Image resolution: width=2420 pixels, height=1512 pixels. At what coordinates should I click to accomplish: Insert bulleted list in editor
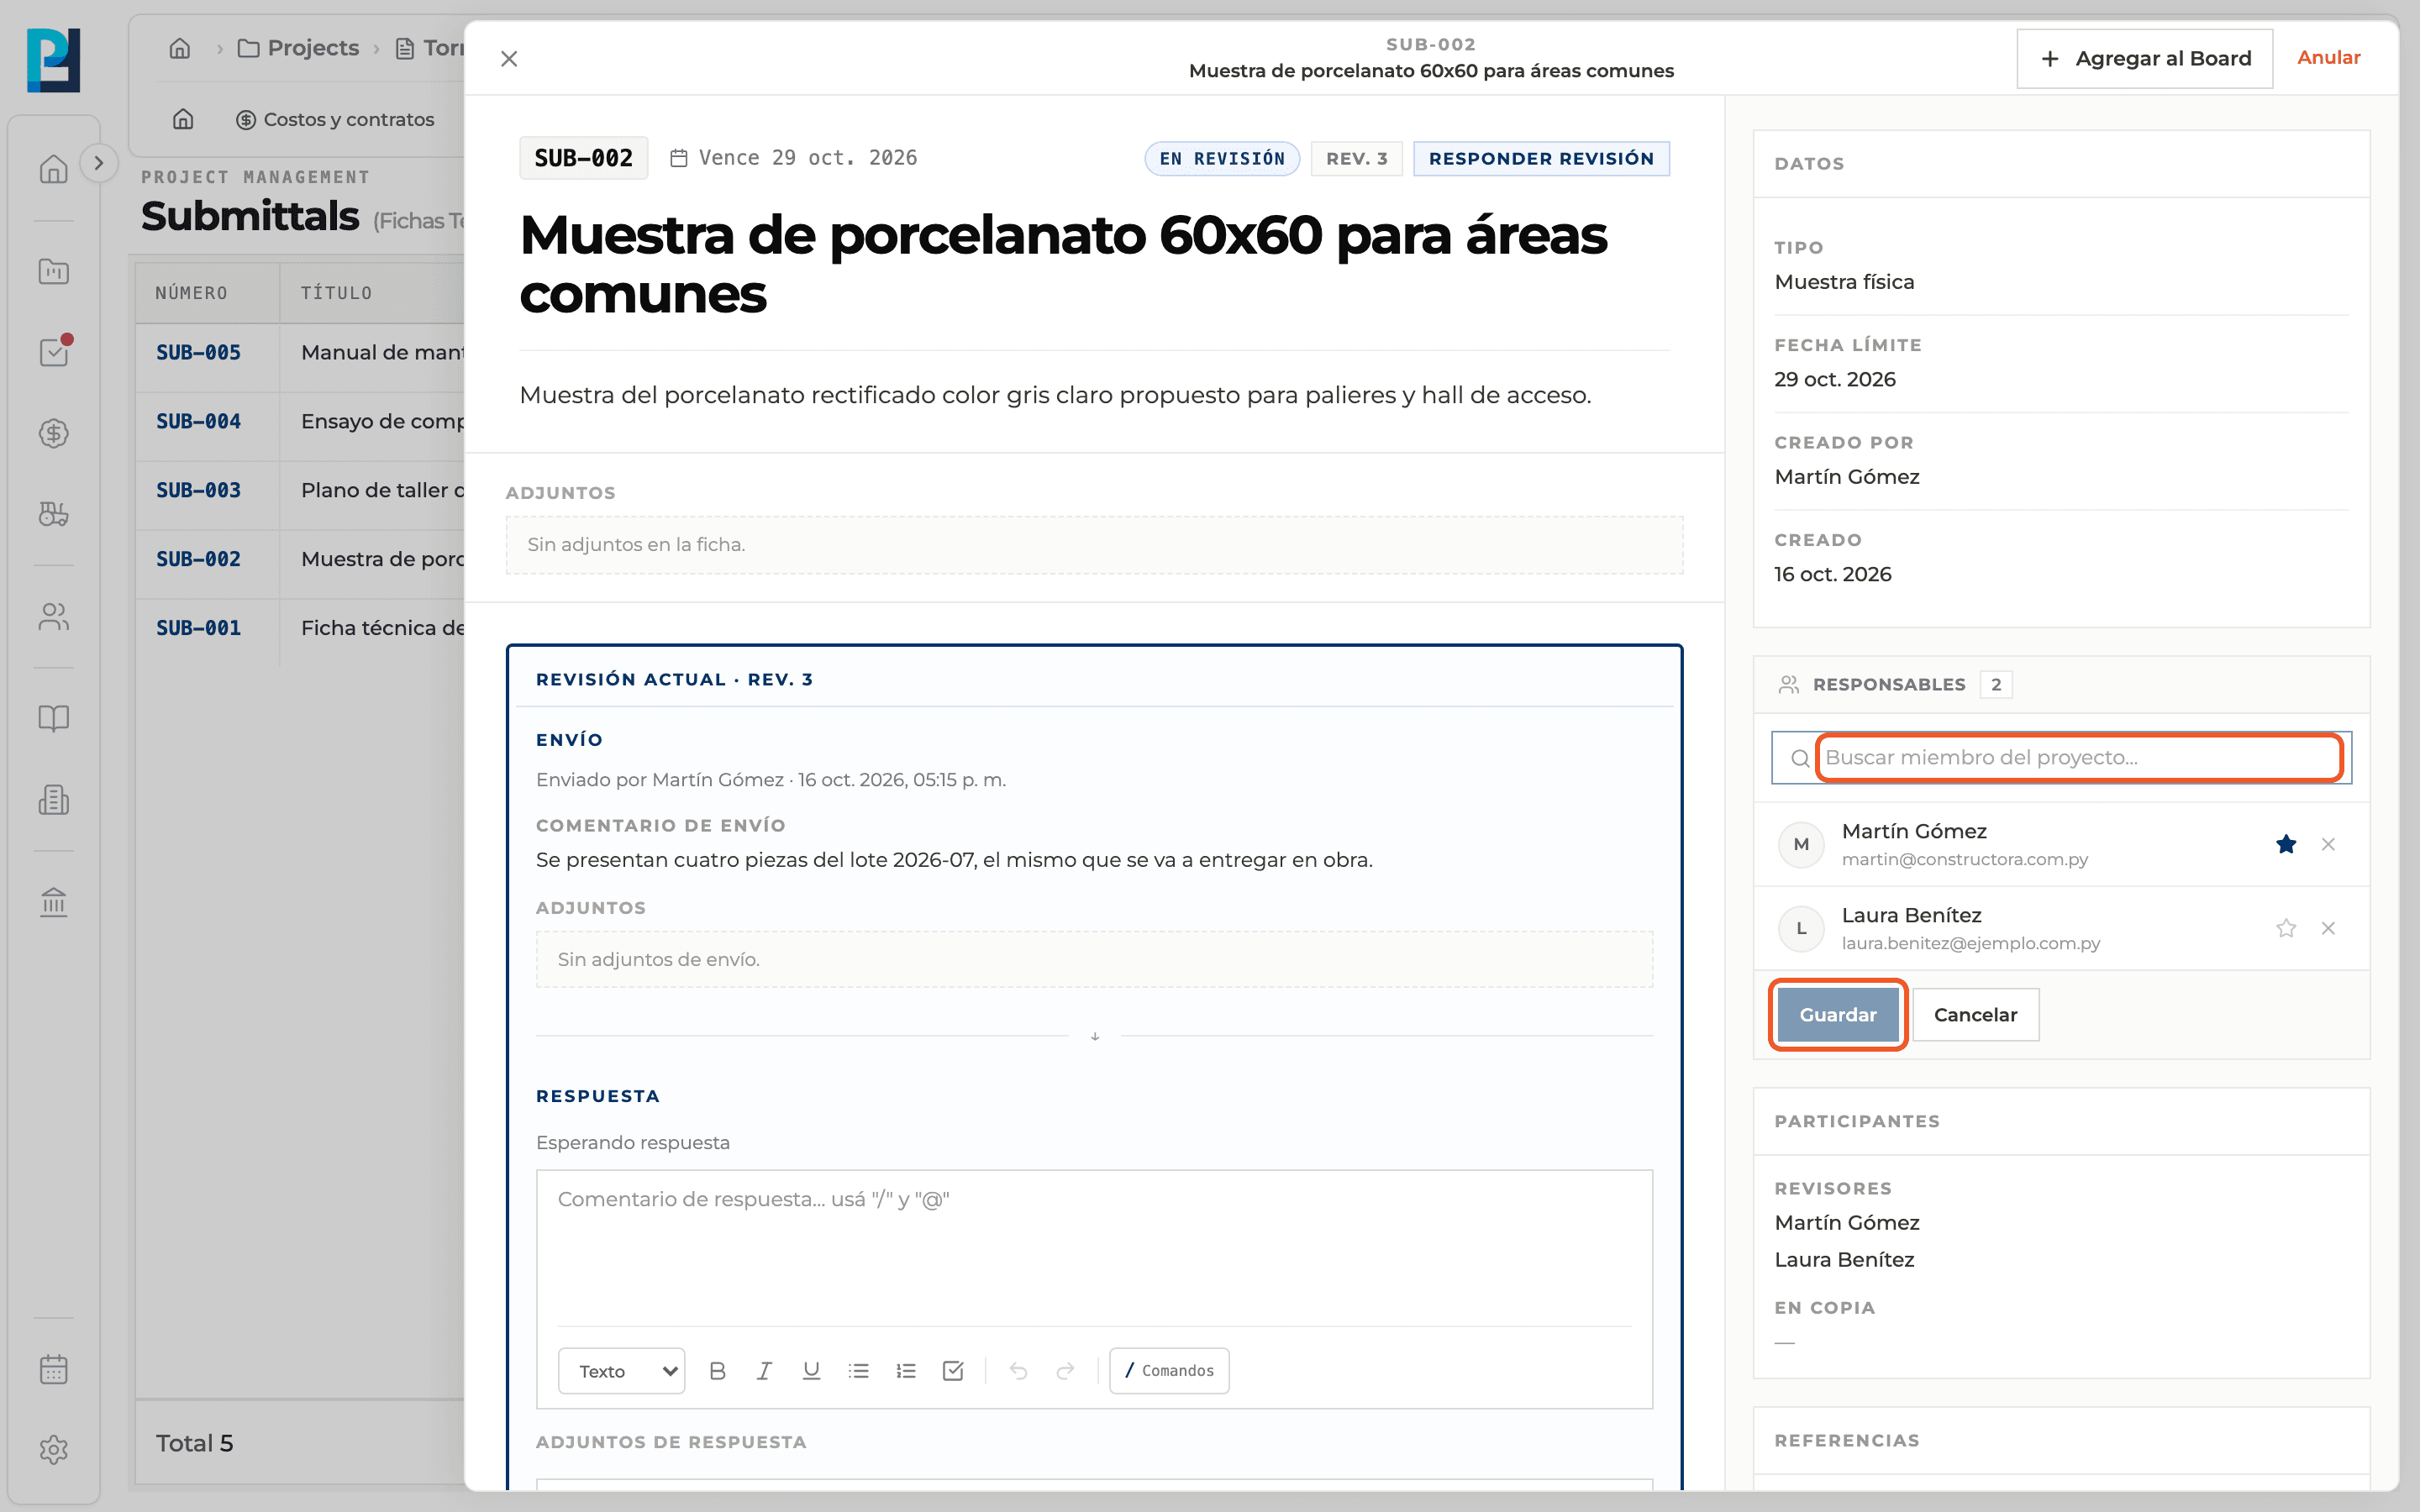click(x=858, y=1370)
